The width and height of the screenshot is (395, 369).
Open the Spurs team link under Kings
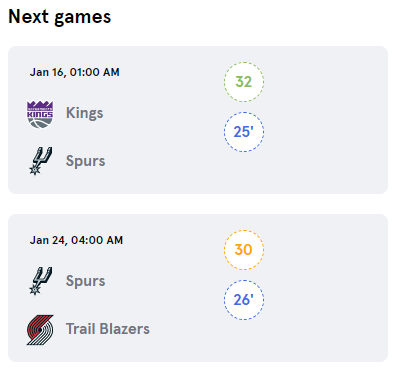tap(86, 161)
